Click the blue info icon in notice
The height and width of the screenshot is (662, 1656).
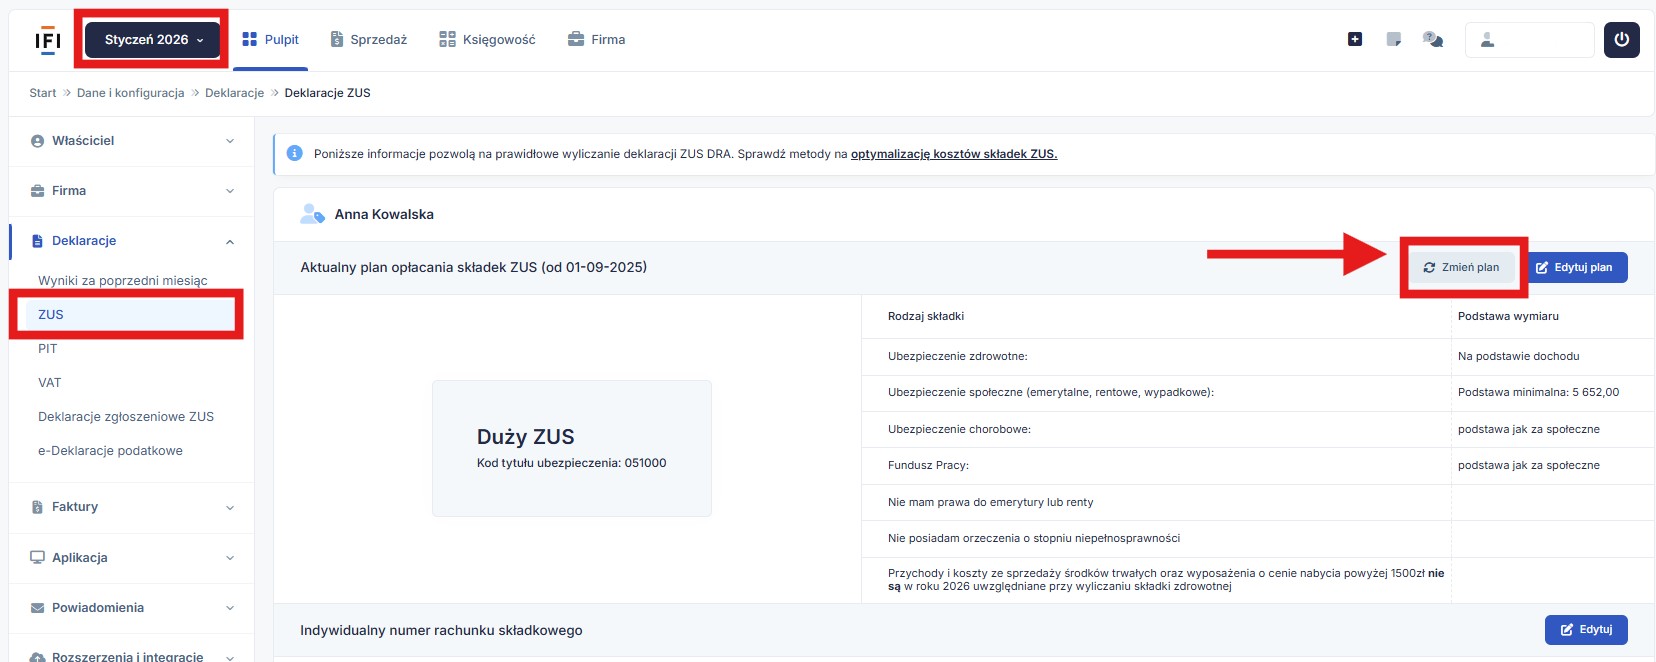click(x=295, y=154)
